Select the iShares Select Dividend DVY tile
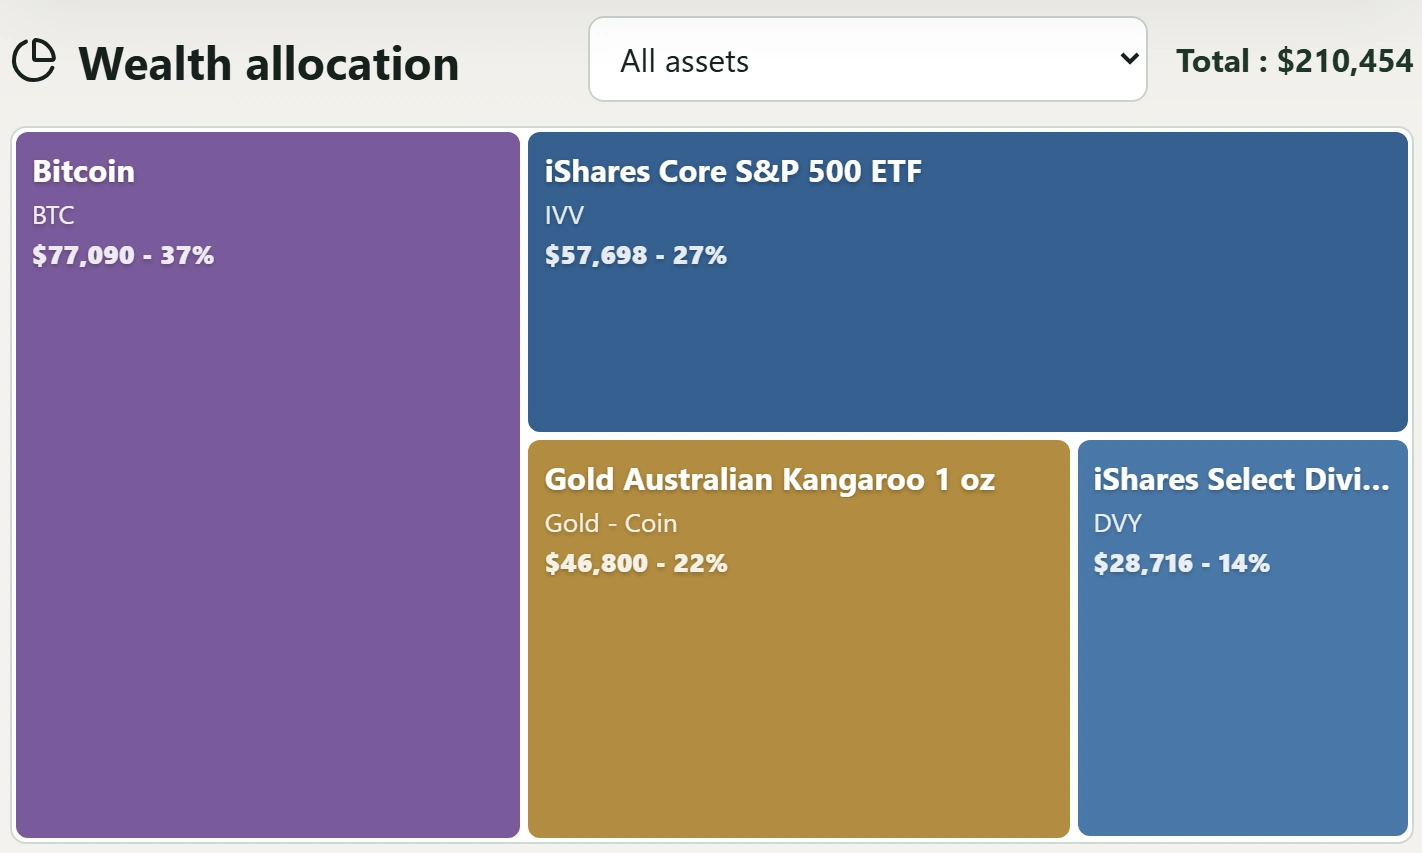This screenshot has height=853, width=1422. pyautogui.click(x=1243, y=639)
